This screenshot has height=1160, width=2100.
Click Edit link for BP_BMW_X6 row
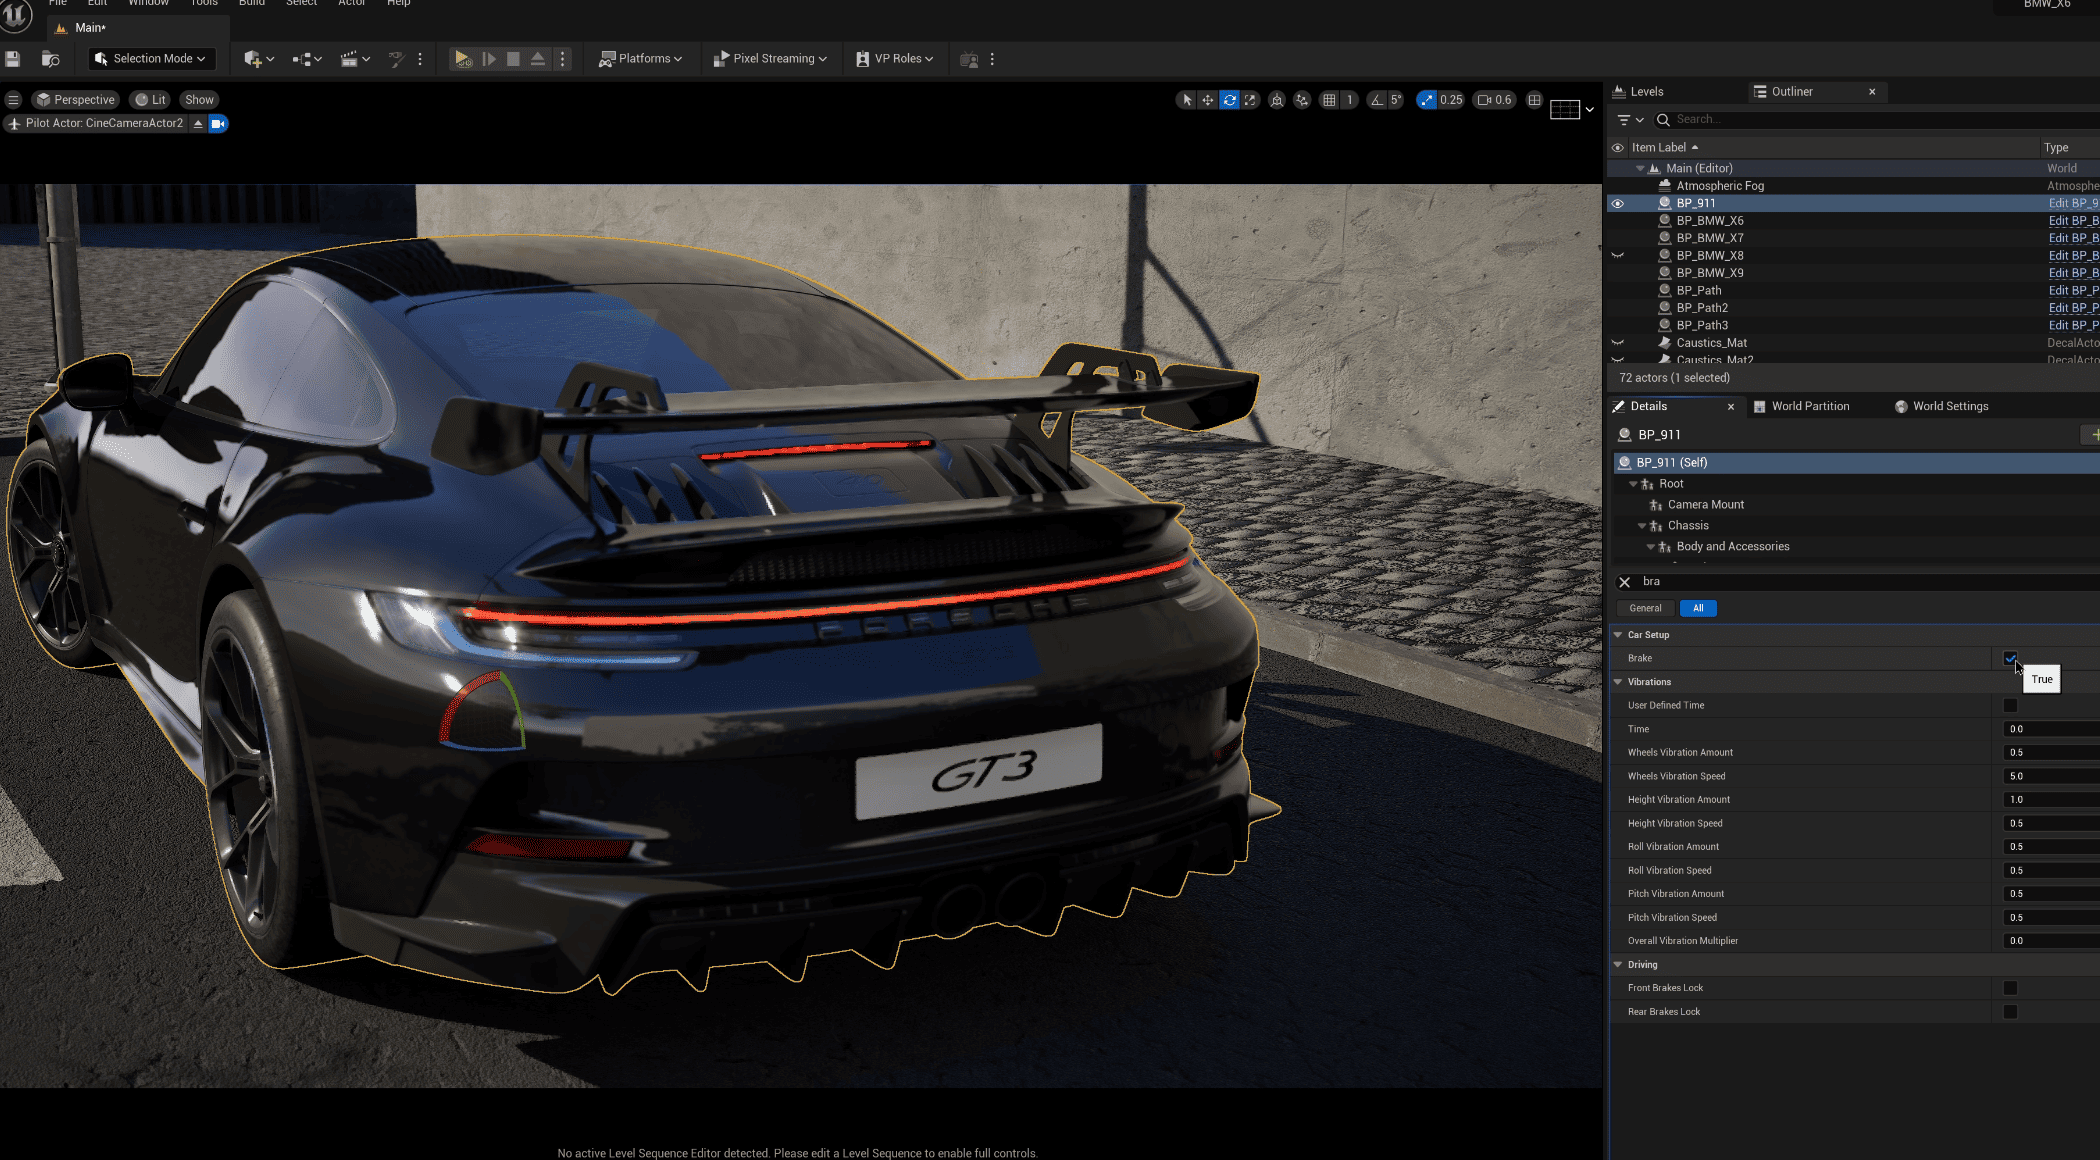2073,221
